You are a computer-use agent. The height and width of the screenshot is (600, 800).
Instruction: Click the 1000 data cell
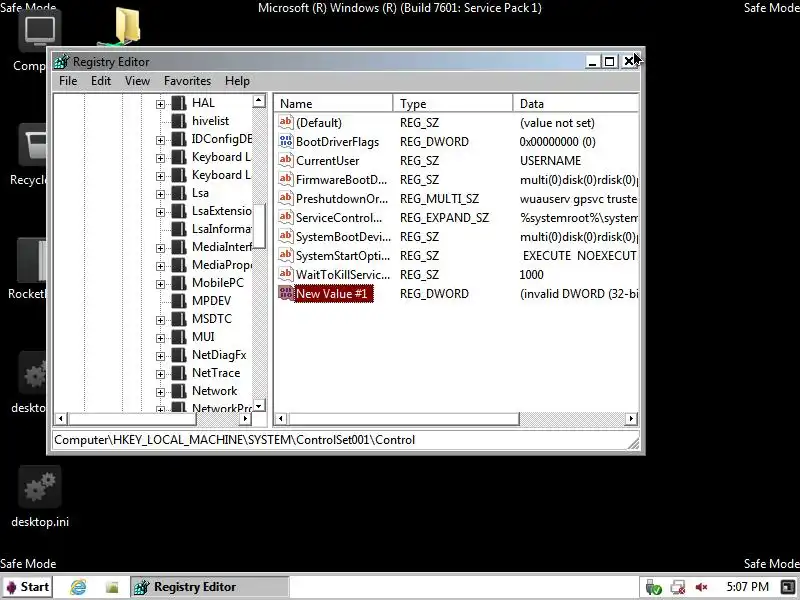click(531, 274)
